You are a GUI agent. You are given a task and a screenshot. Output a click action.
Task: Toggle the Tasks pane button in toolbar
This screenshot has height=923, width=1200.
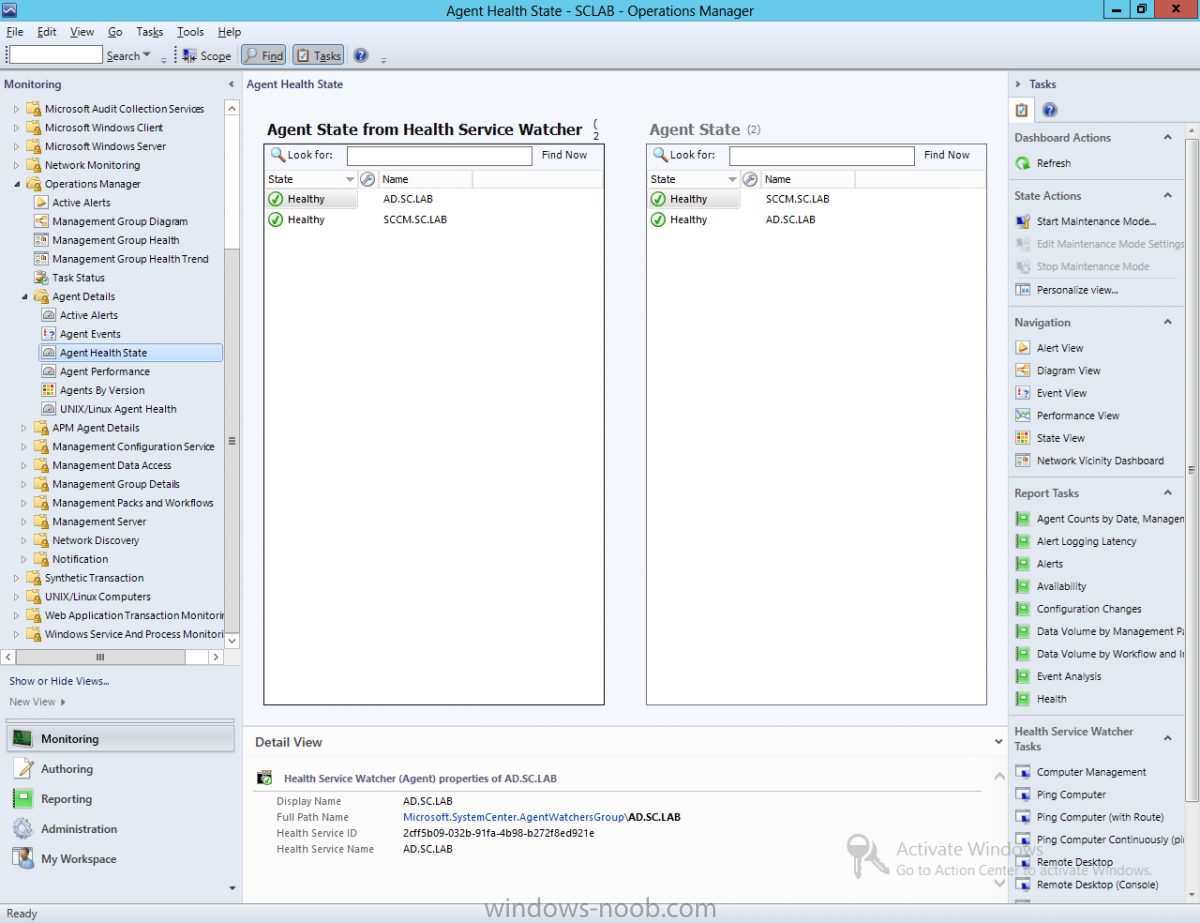coord(319,56)
